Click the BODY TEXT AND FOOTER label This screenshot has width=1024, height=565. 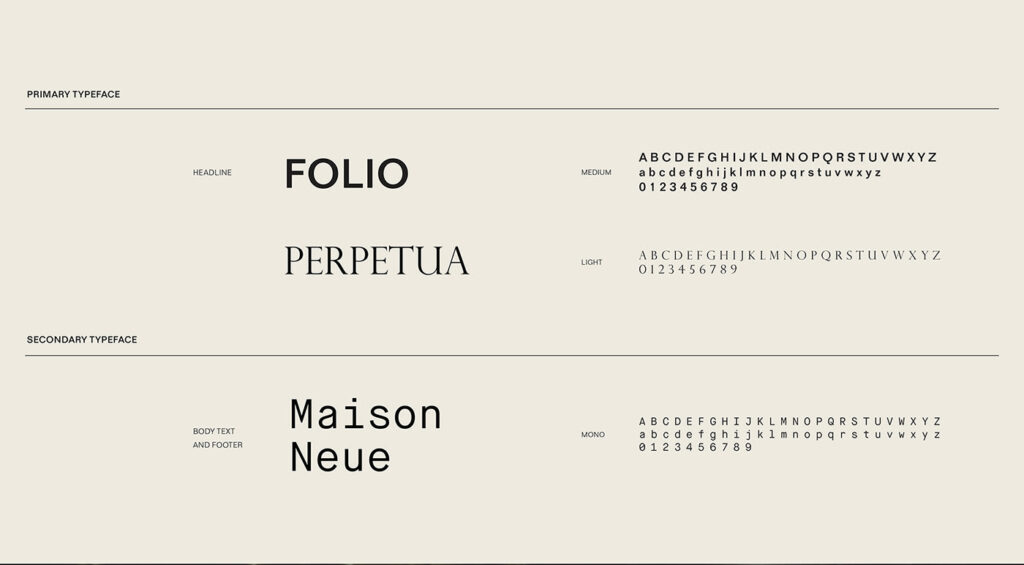(218, 438)
